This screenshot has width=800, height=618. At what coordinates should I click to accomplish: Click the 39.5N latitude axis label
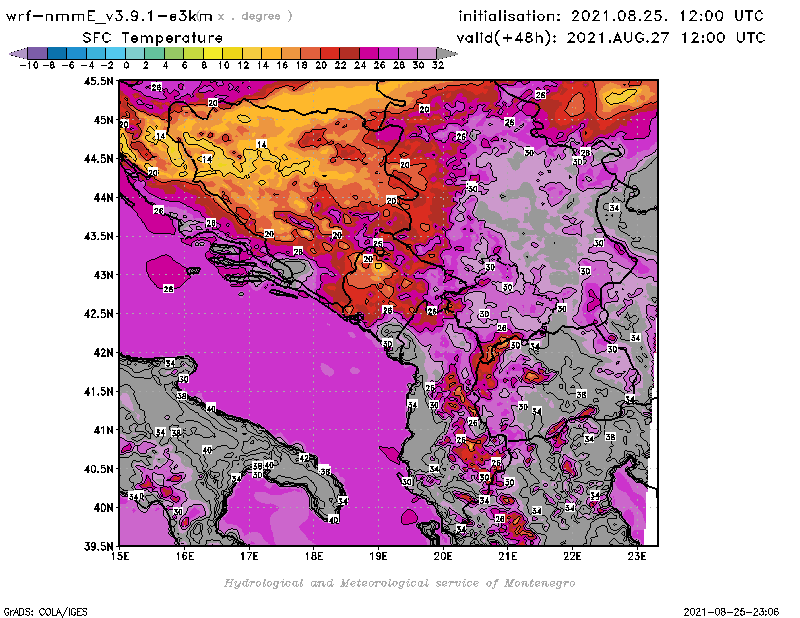pyautogui.click(x=98, y=546)
